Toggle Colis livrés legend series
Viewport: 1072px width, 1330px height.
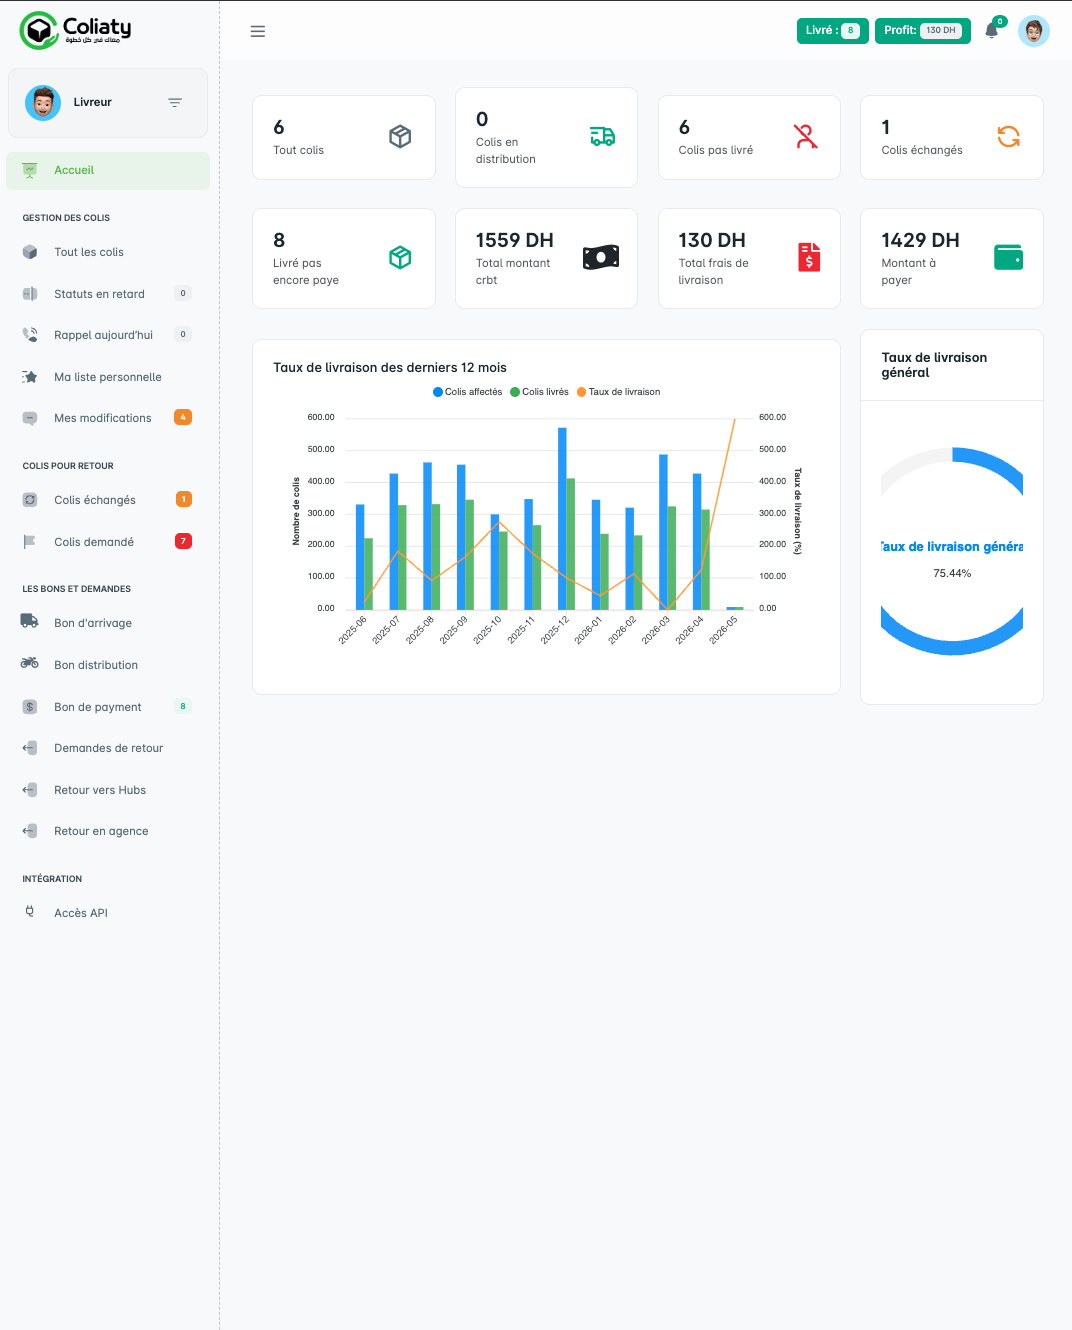(x=539, y=392)
